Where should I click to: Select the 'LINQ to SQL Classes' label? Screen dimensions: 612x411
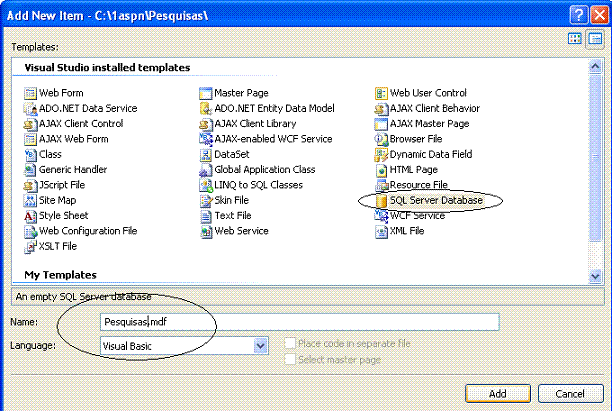point(258,185)
